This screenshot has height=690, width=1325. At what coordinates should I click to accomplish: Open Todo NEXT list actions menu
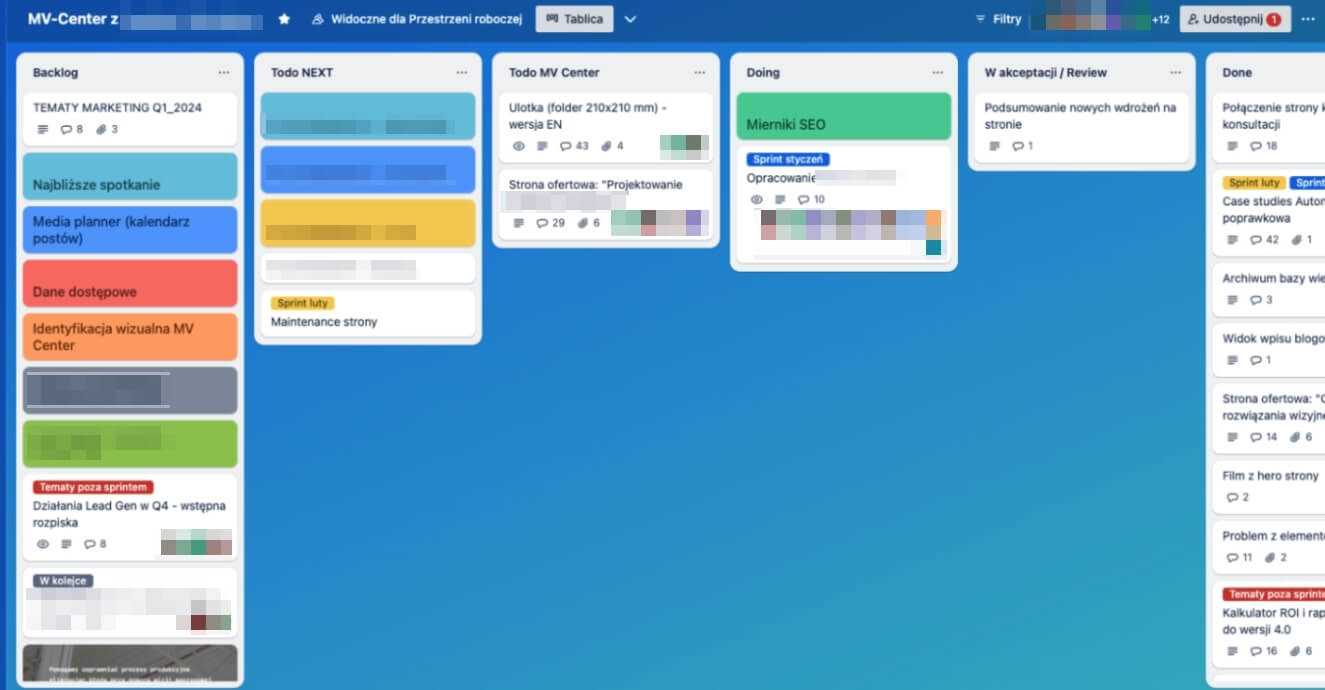pos(462,73)
